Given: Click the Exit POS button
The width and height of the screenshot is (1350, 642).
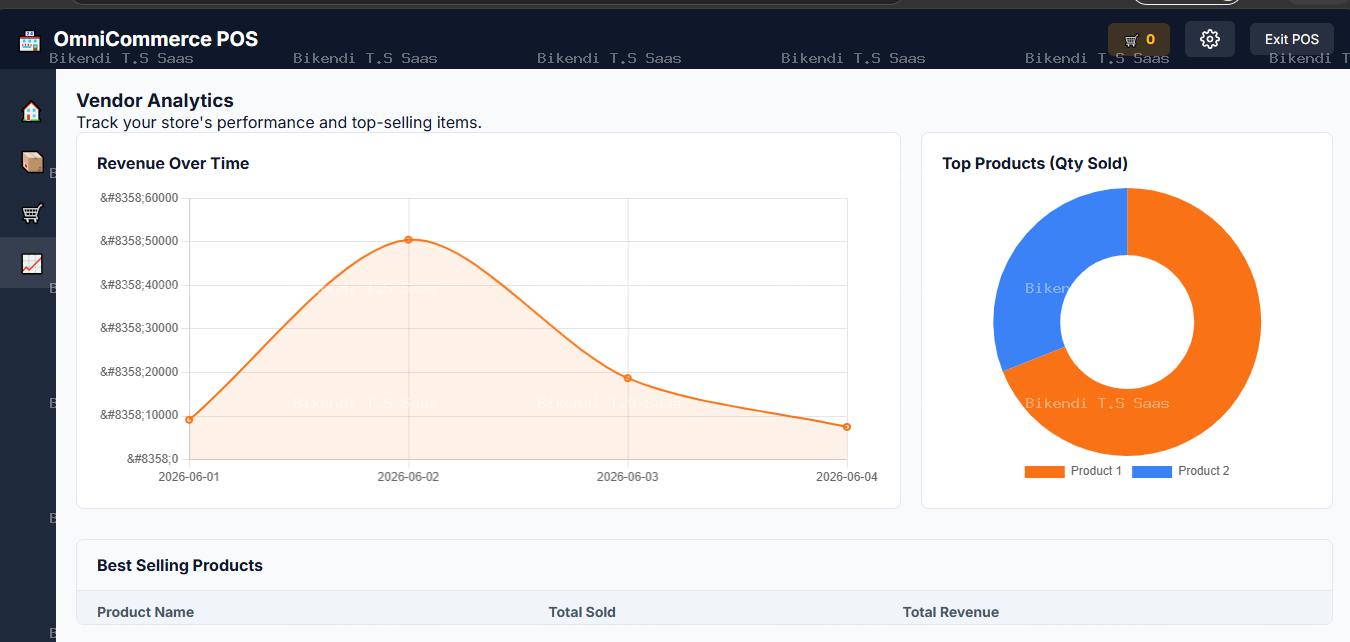Looking at the screenshot, I should pos(1292,39).
